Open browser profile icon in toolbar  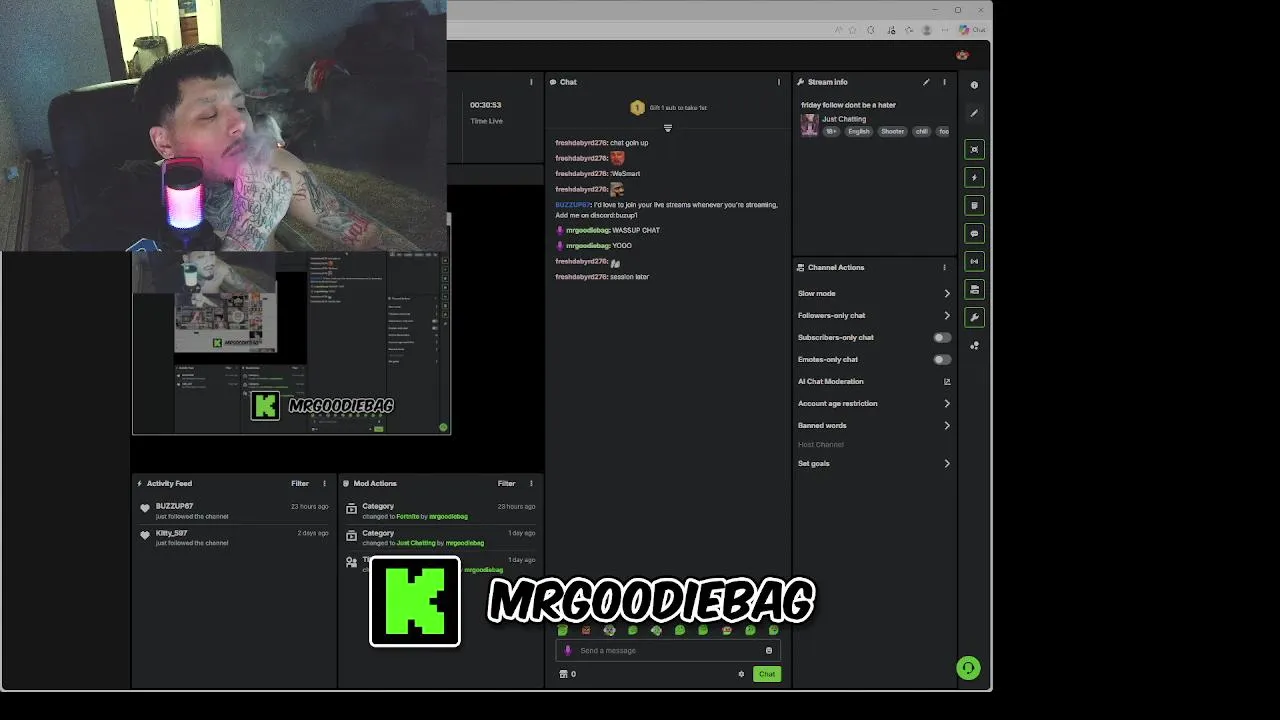click(x=927, y=30)
